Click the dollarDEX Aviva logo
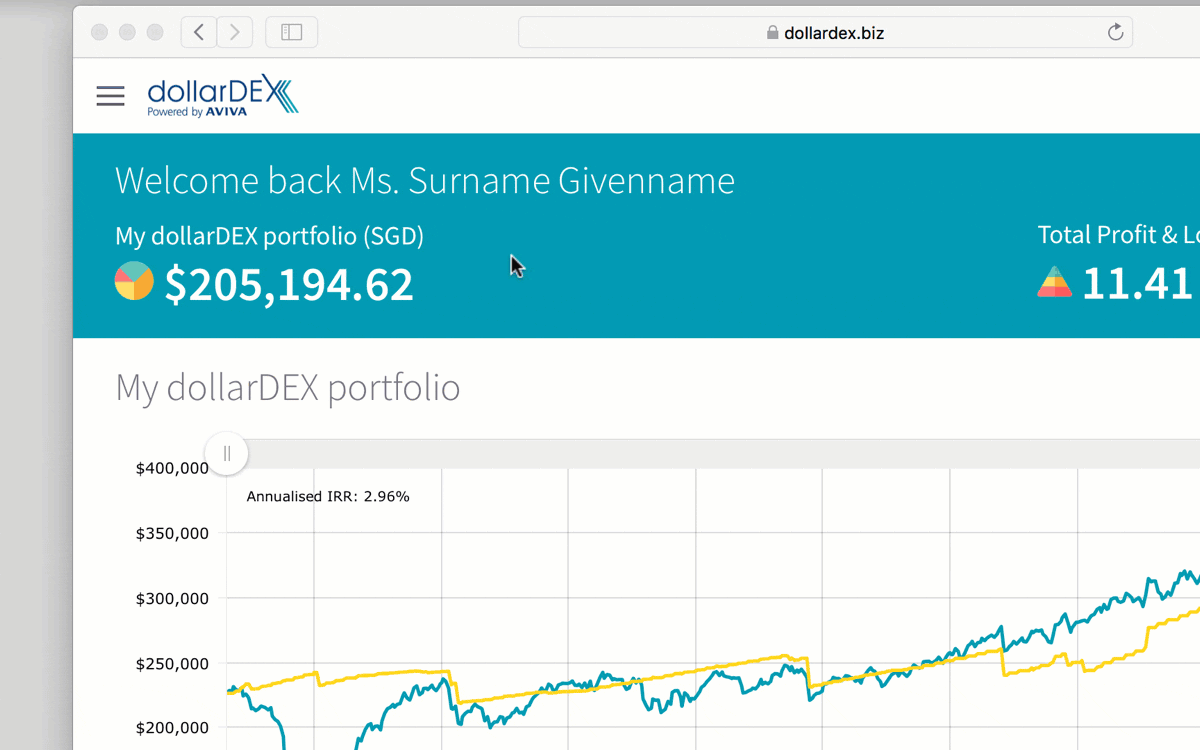 pos(223,97)
